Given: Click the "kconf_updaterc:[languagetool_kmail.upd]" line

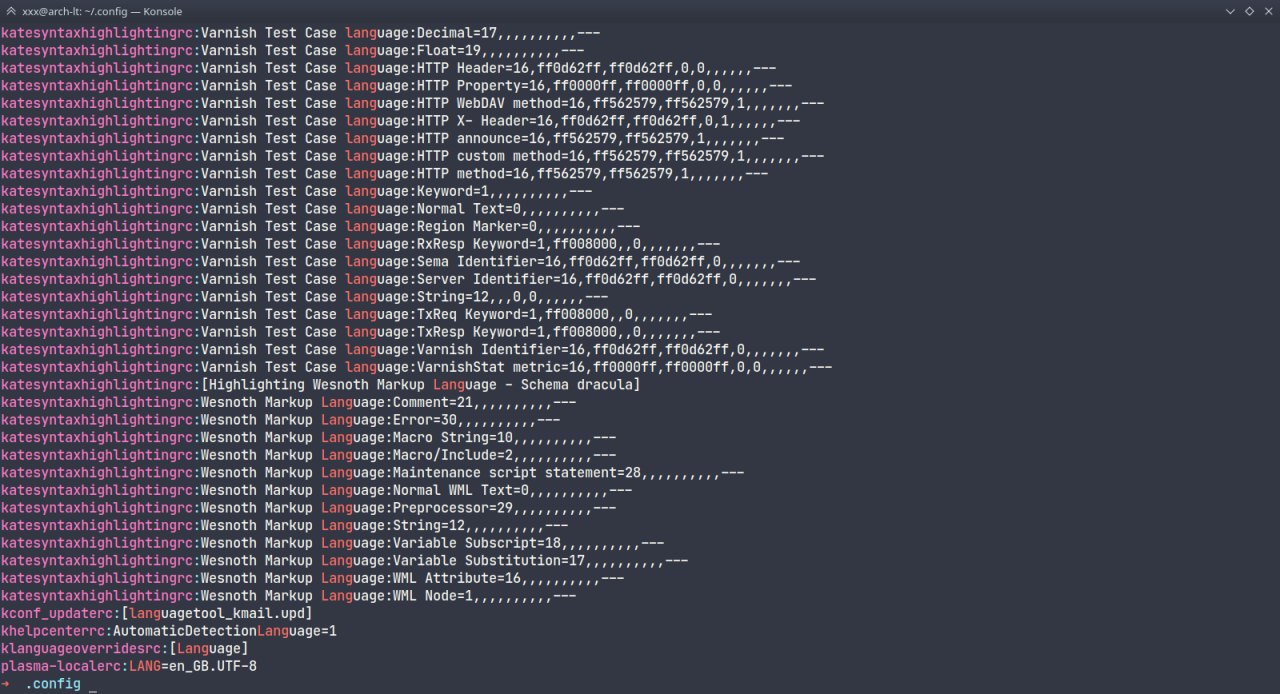Looking at the screenshot, I should (156, 613).
